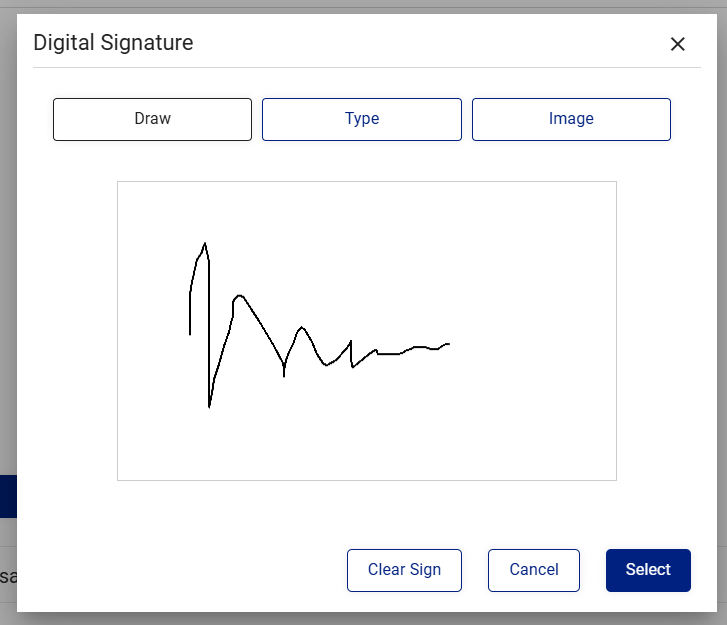Click the dark blue button behind the dialog
This screenshot has height=625, width=727.
8,496
